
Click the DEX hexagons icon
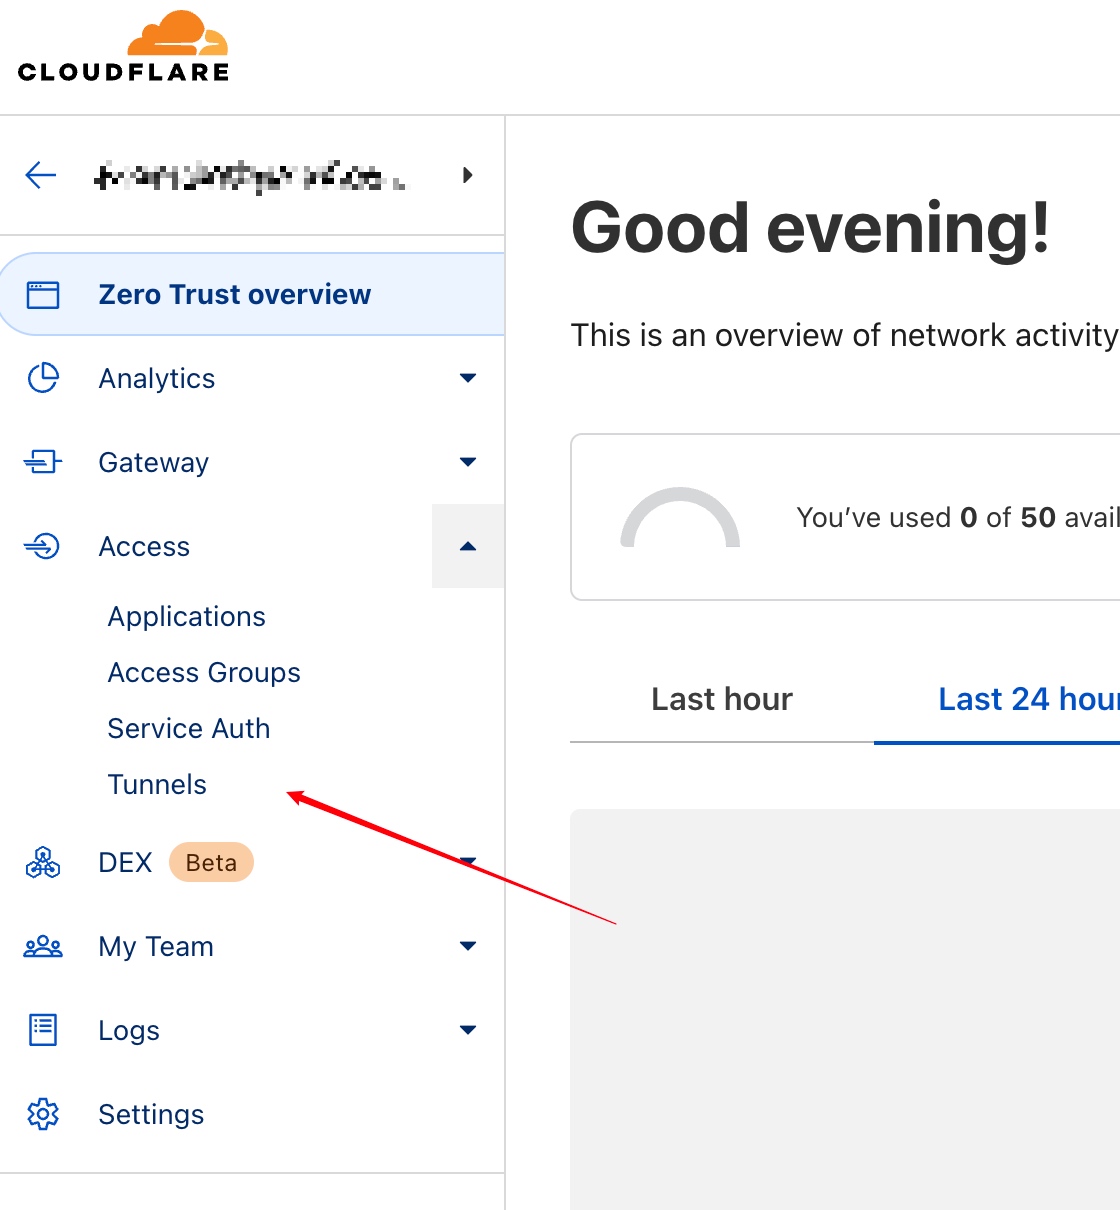[43, 862]
